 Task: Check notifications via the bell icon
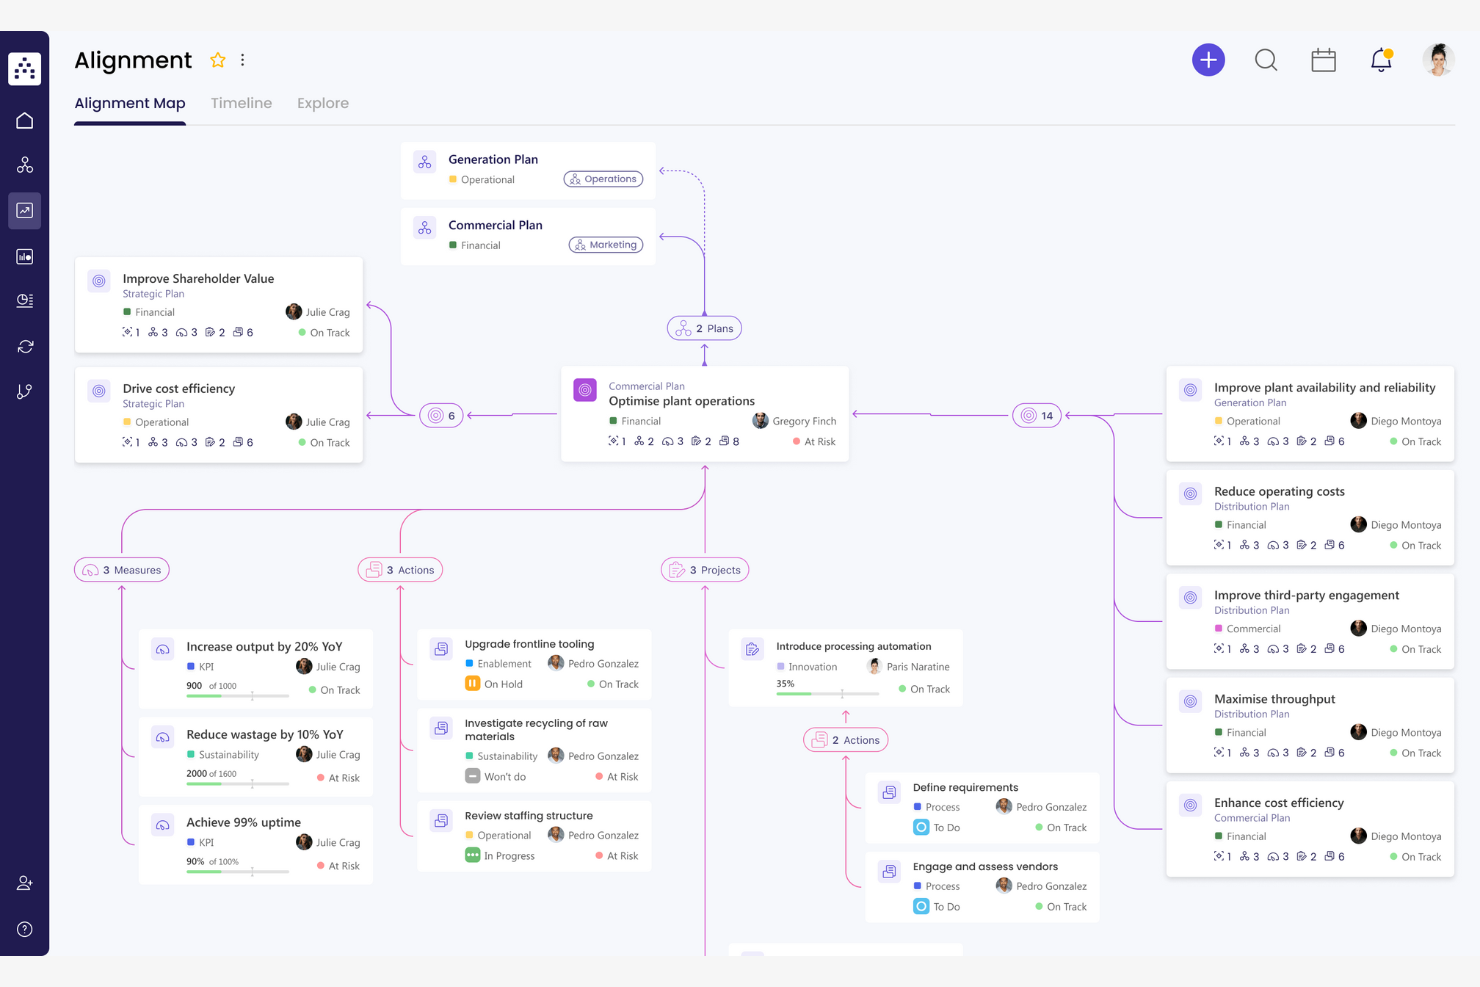point(1381,60)
